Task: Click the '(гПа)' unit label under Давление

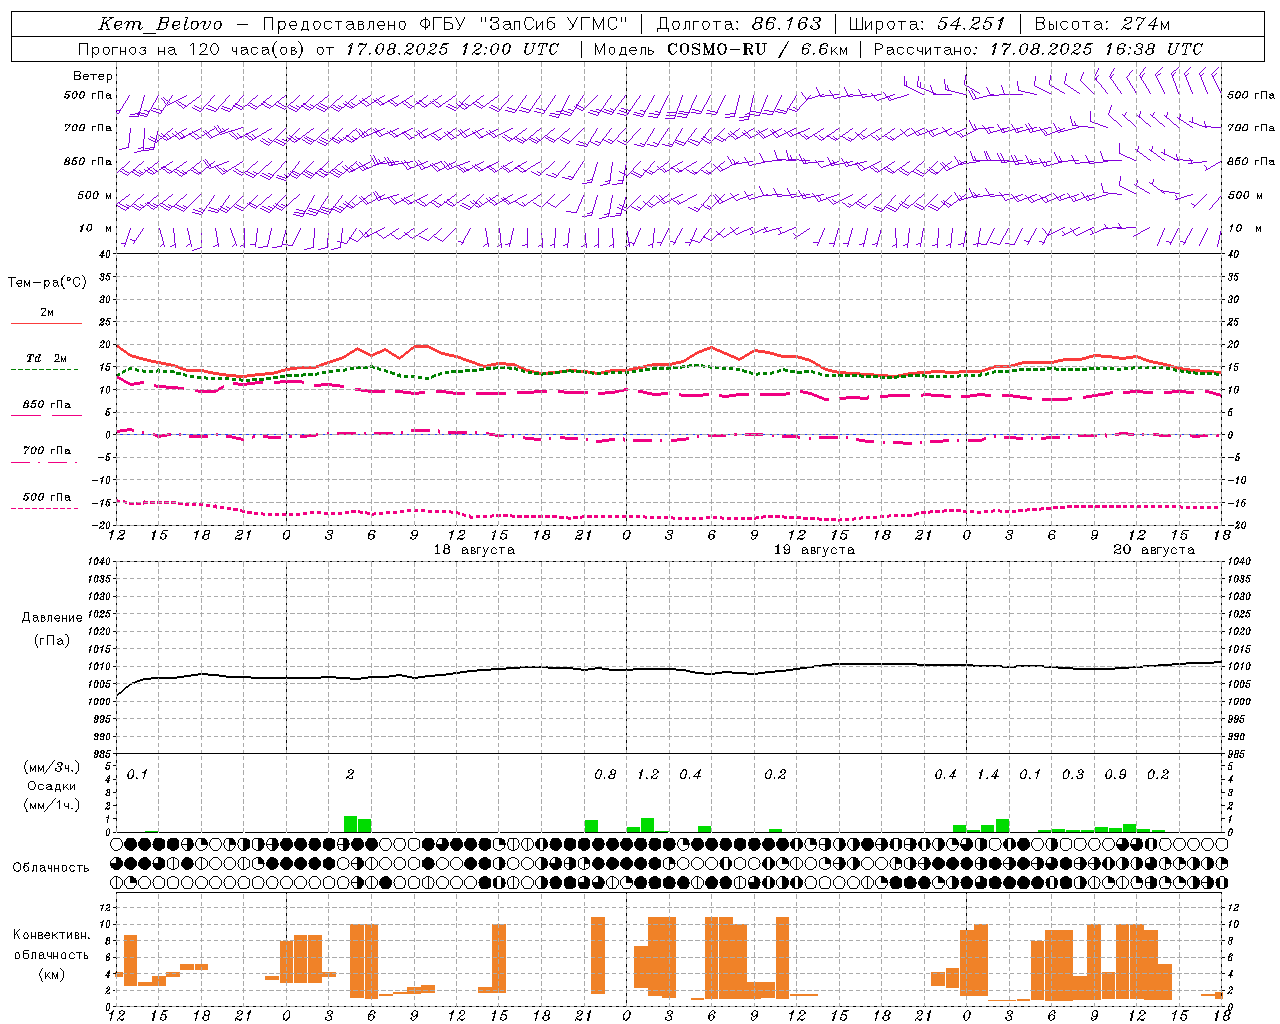Action: 52,641
